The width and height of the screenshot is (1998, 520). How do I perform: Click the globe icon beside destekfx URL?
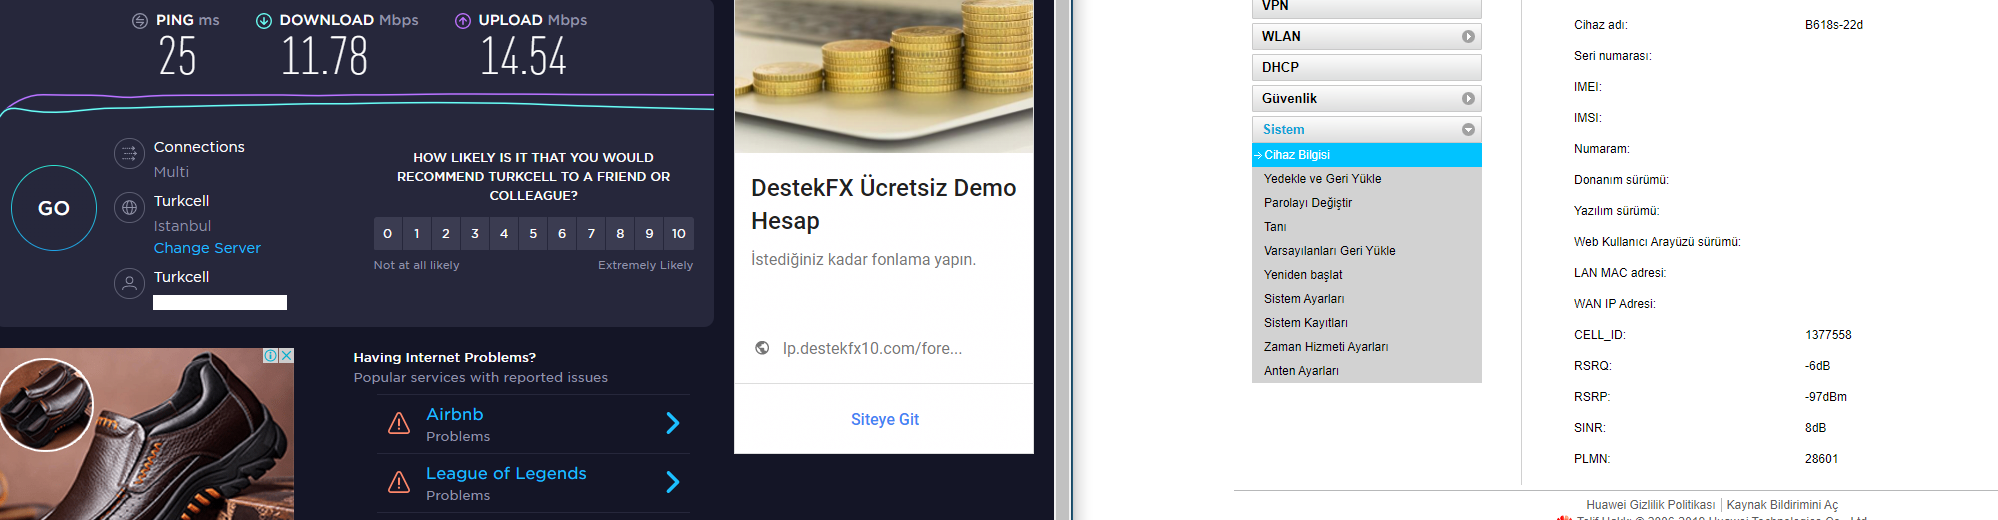click(x=762, y=348)
